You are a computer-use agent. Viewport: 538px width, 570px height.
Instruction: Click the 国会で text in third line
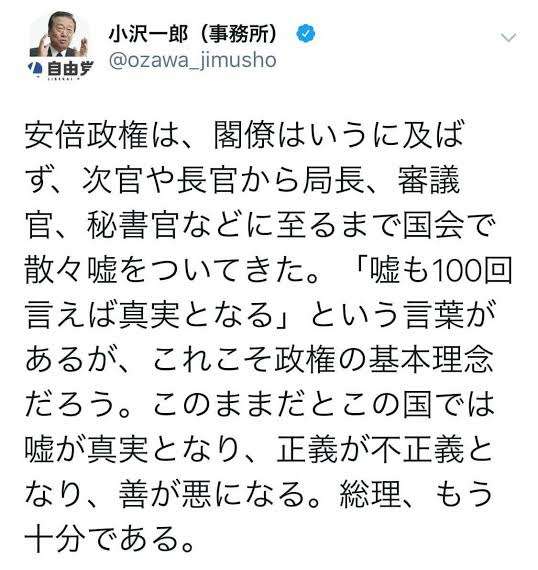pos(449,225)
